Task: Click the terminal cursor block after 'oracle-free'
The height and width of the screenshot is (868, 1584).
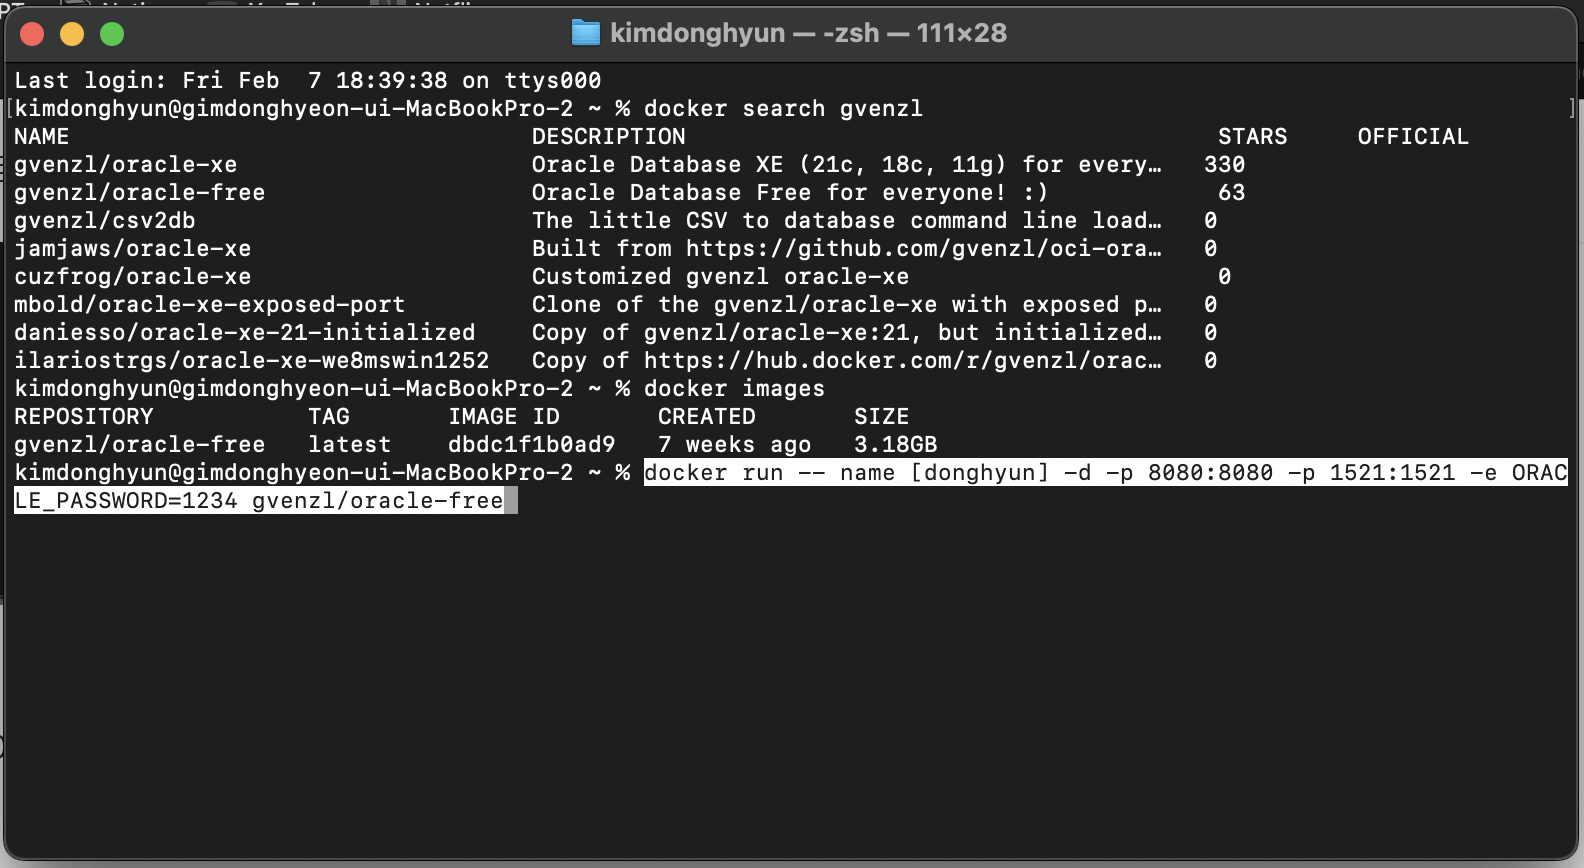Action: (x=511, y=500)
